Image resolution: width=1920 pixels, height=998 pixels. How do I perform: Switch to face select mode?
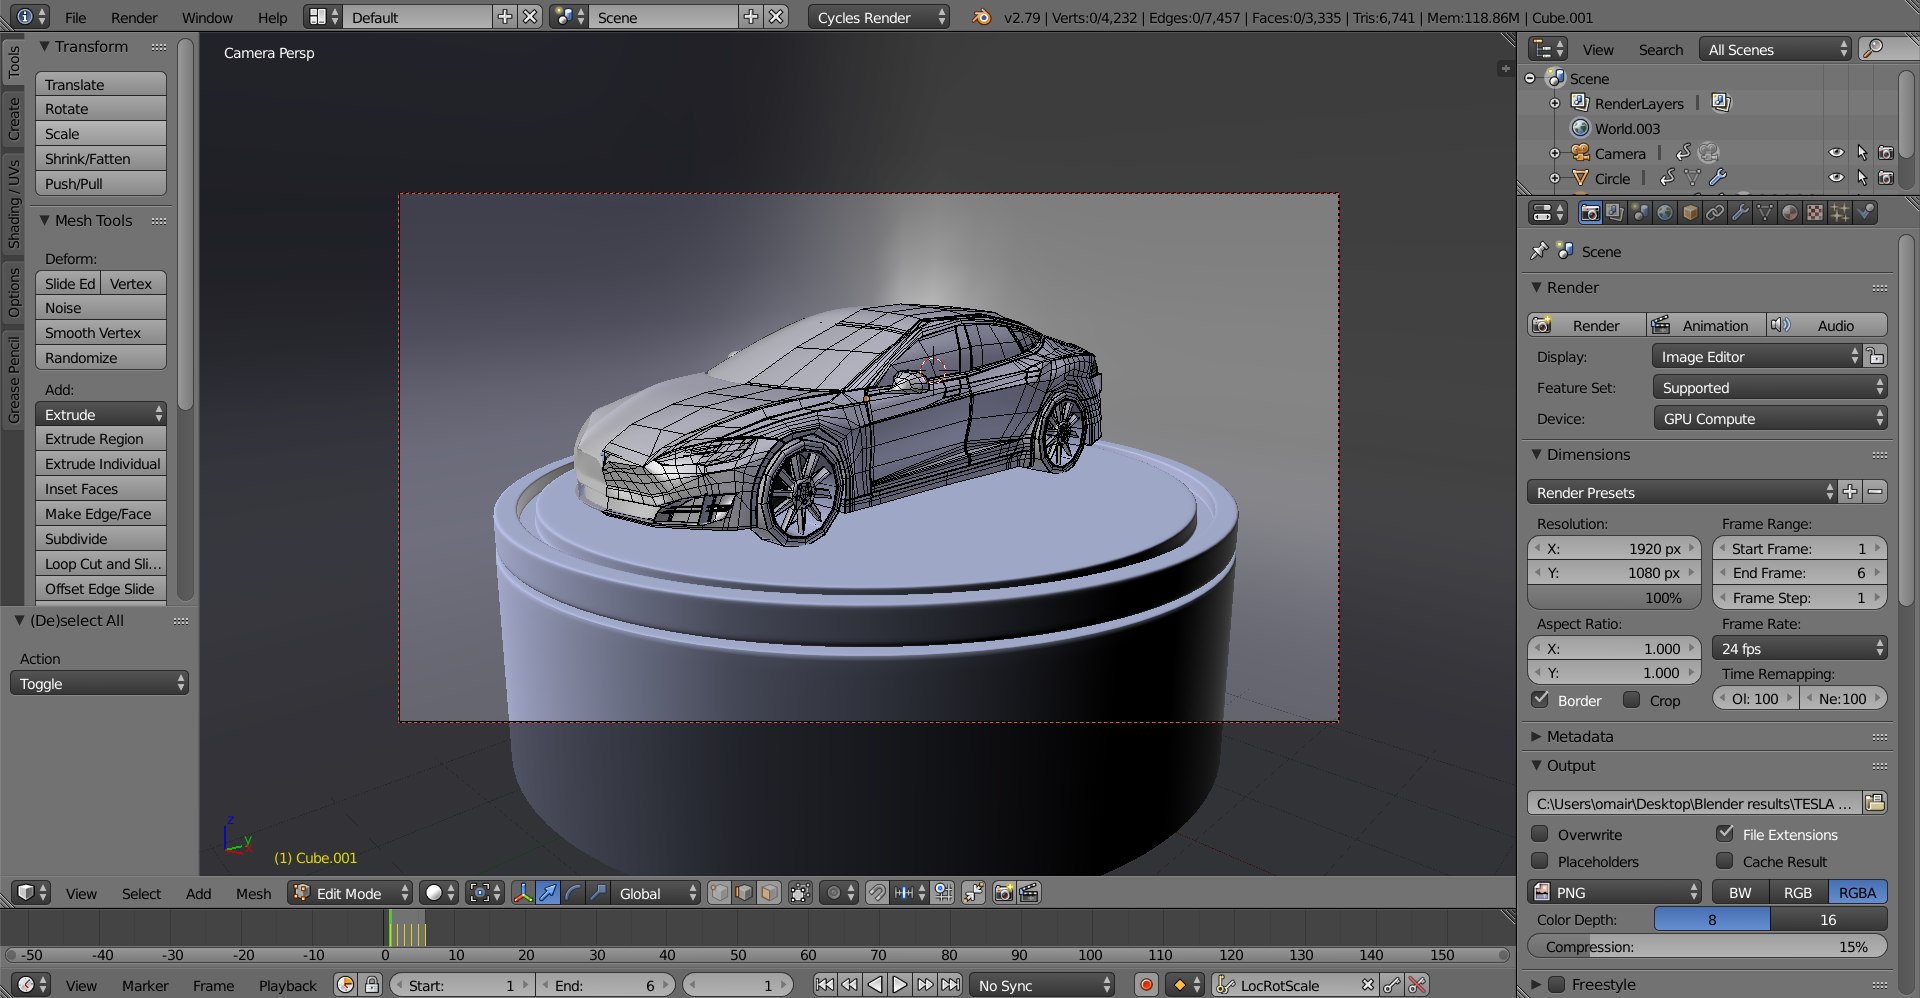pyautogui.click(x=769, y=893)
